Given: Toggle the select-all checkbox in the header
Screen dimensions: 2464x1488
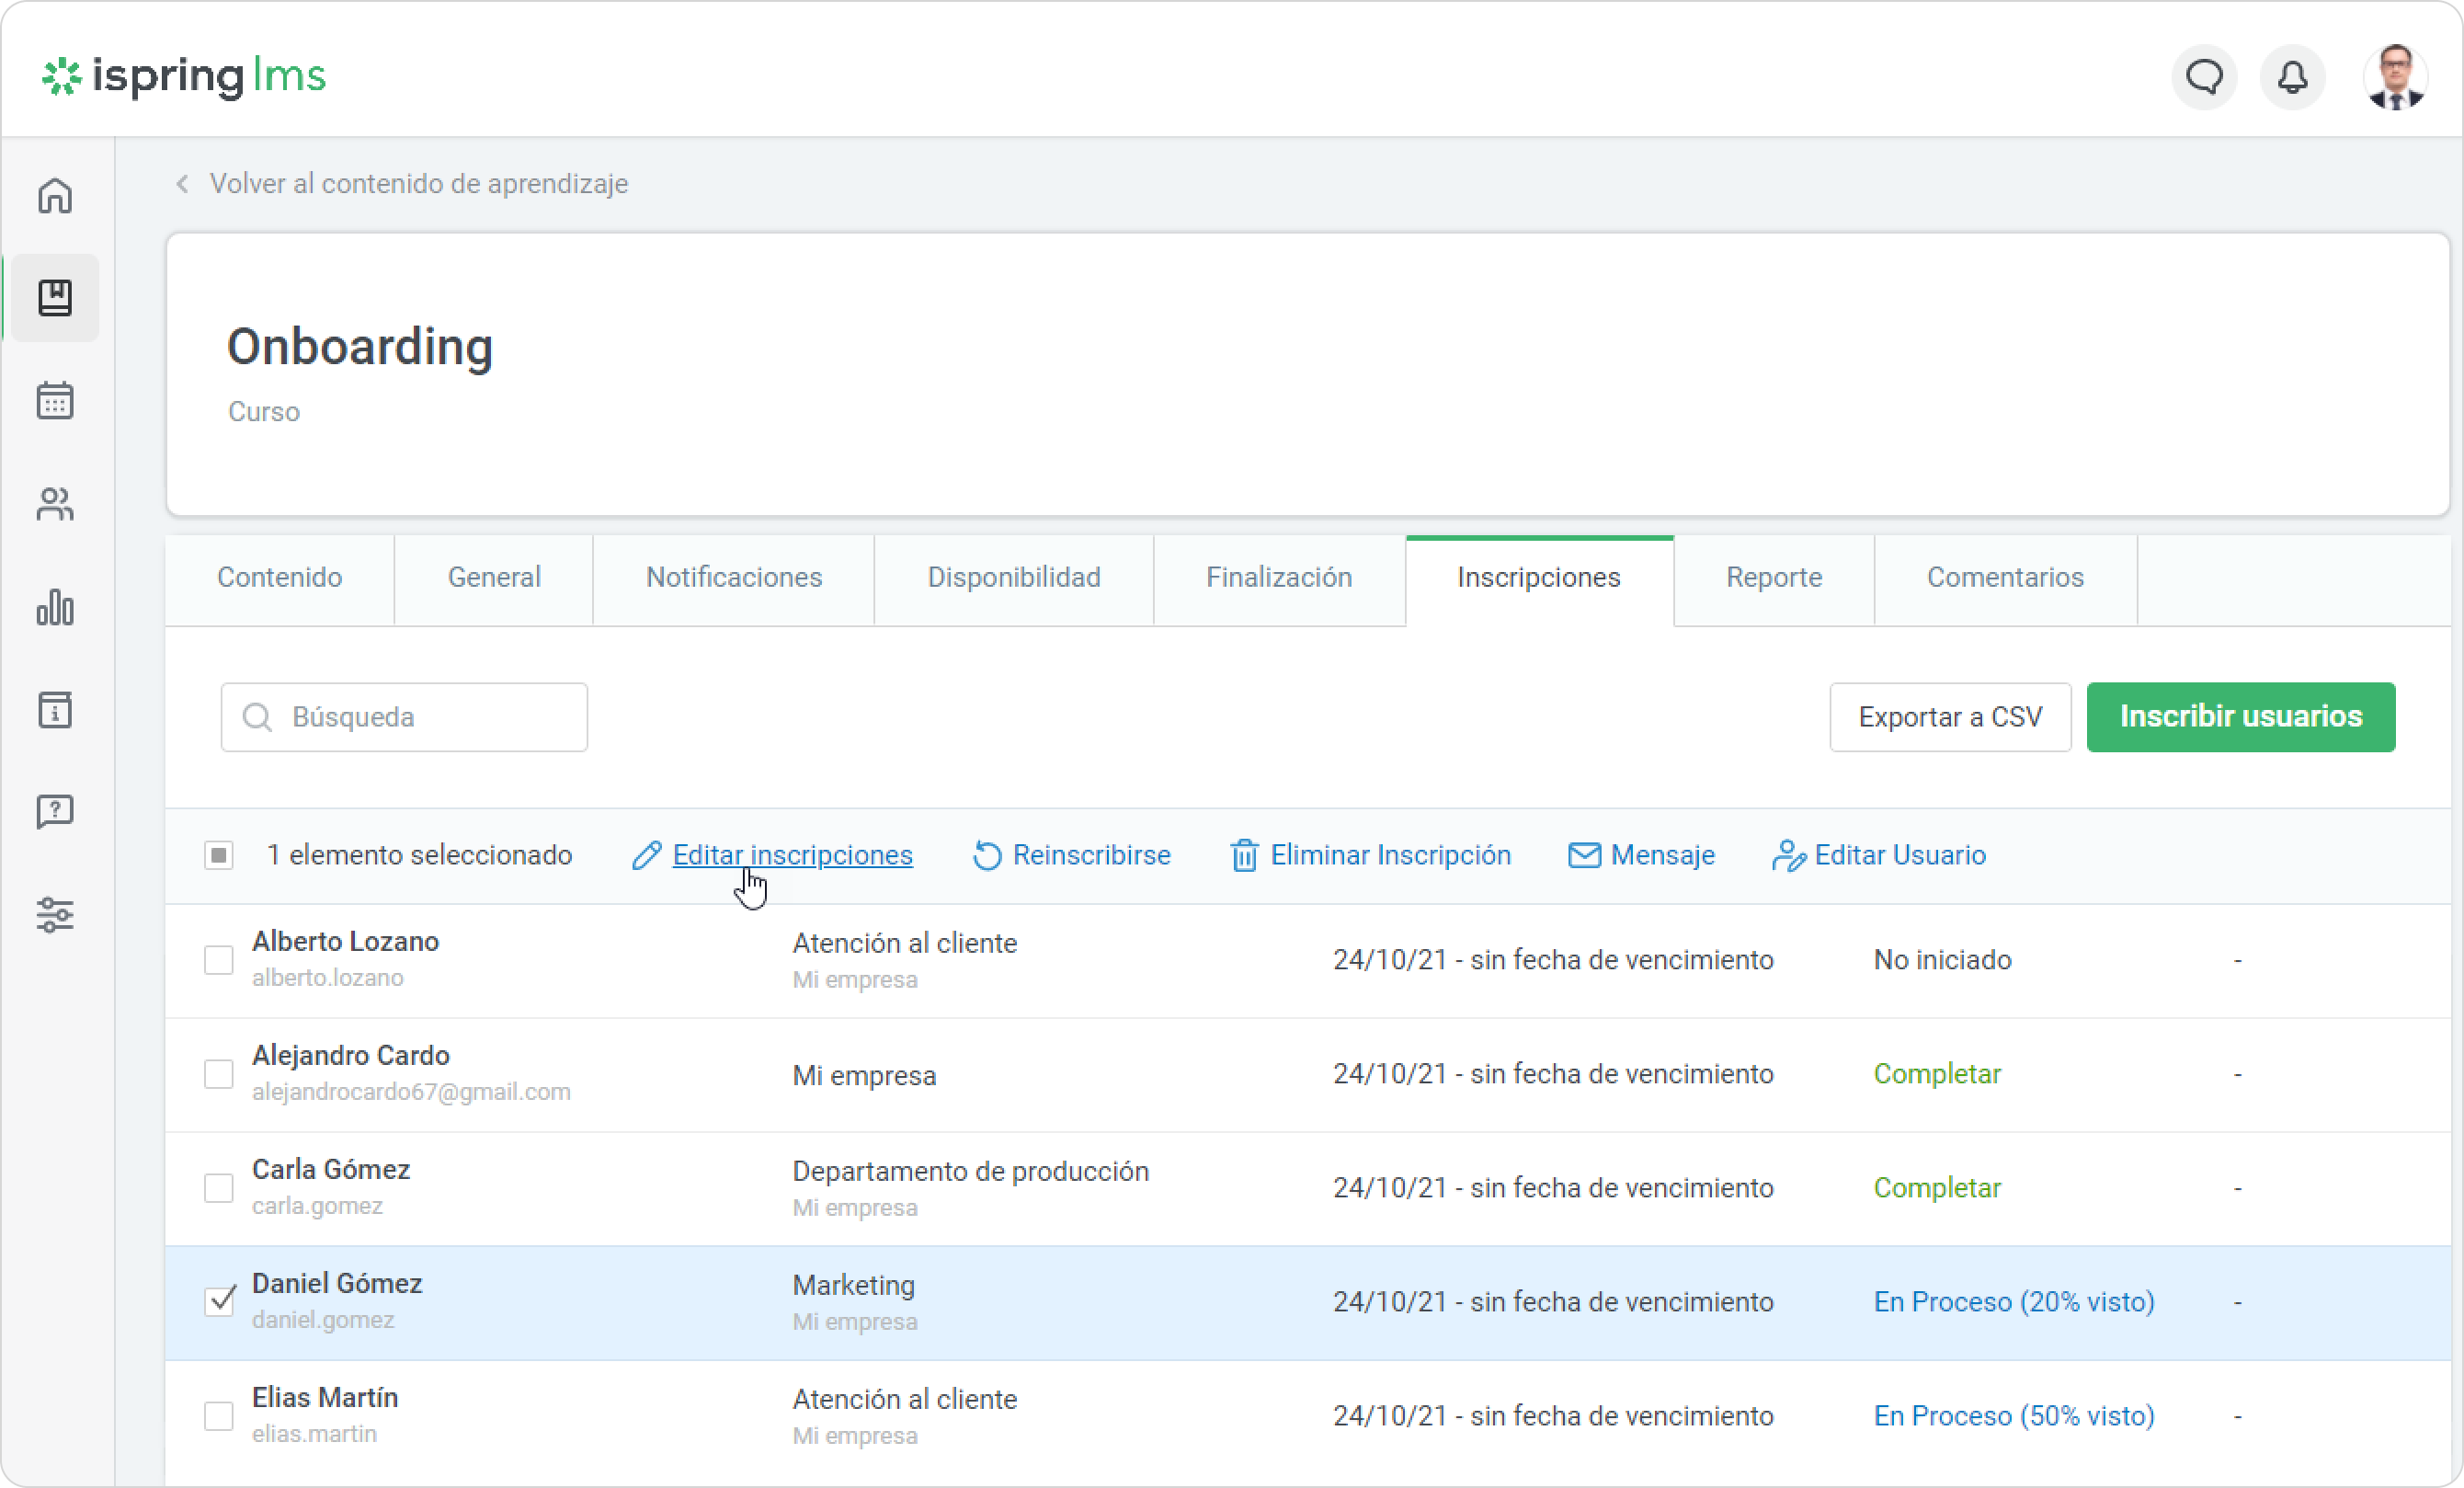Looking at the screenshot, I should point(219,855).
